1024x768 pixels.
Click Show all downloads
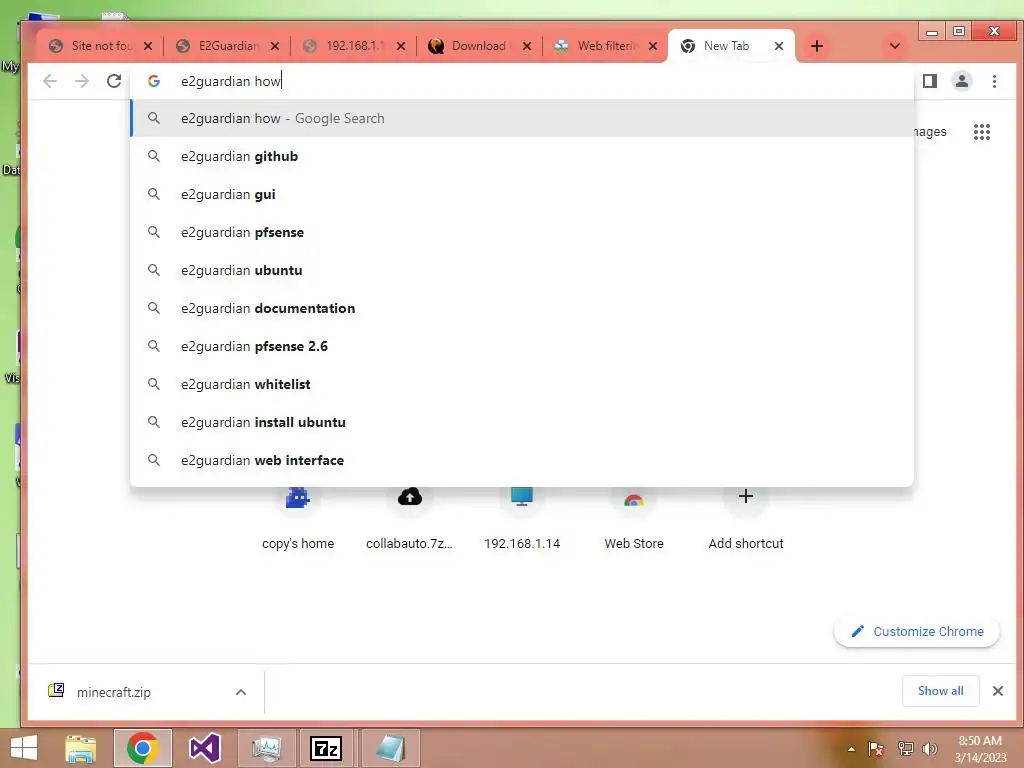pyautogui.click(x=940, y=691)
